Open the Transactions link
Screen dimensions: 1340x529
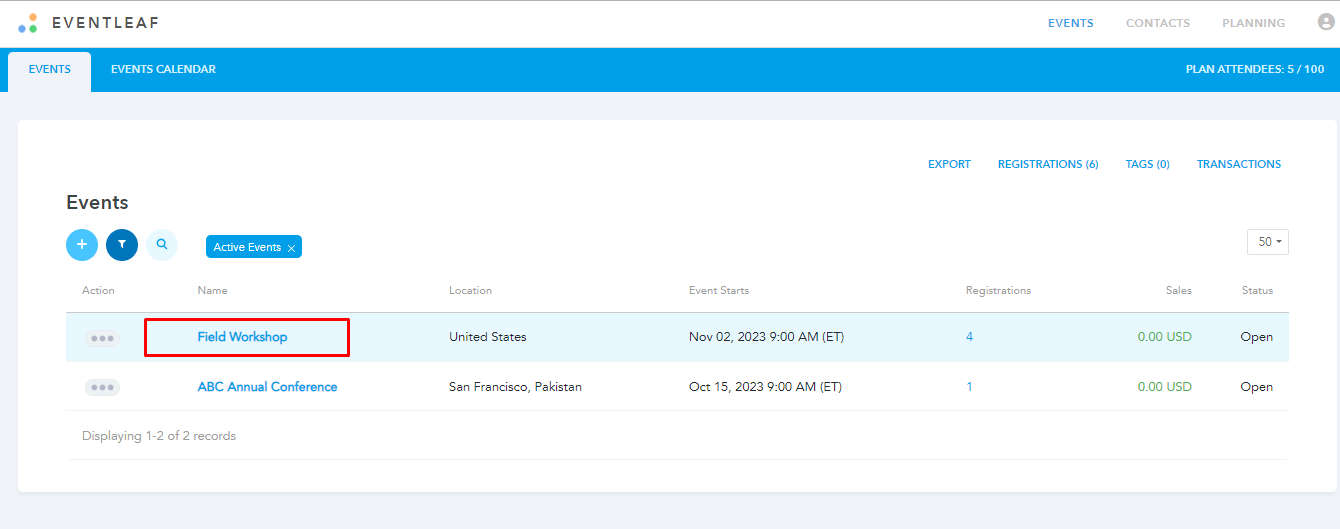(1239, 164)
